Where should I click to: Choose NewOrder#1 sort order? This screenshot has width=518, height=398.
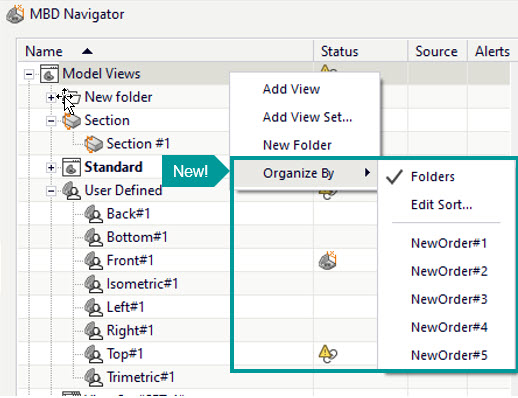tap(449, 243)
